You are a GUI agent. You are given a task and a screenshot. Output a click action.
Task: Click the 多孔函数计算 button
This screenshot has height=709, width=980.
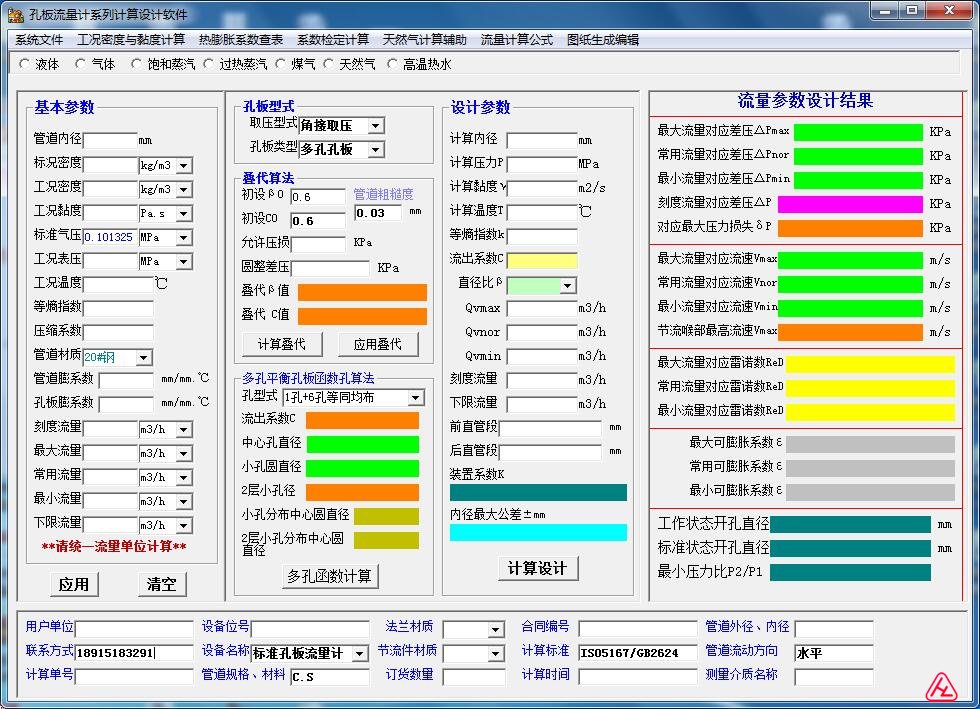coord(330,576)
